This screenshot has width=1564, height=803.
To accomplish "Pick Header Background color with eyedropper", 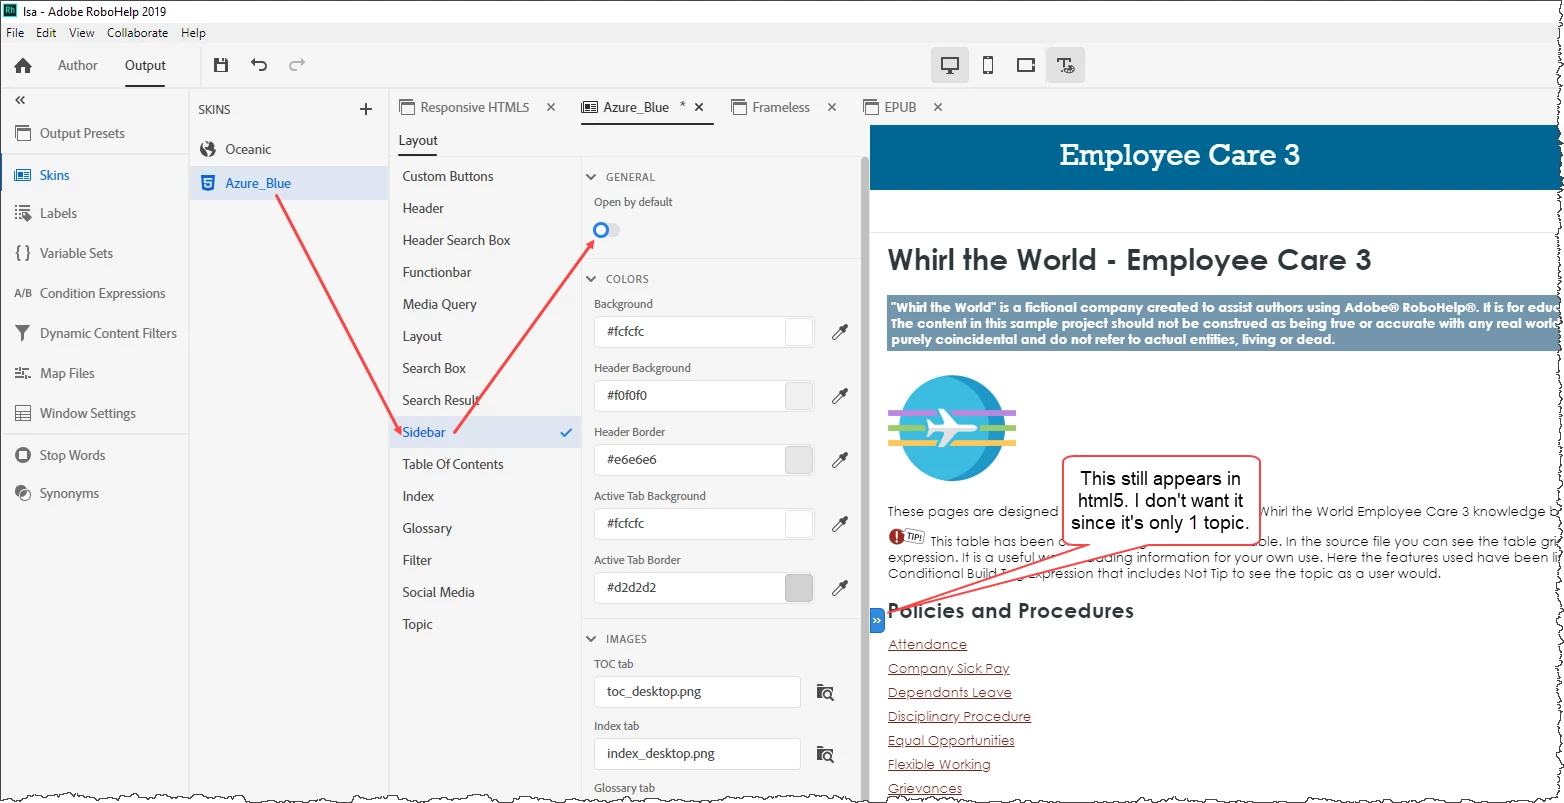I will click(x=840, y=396).
